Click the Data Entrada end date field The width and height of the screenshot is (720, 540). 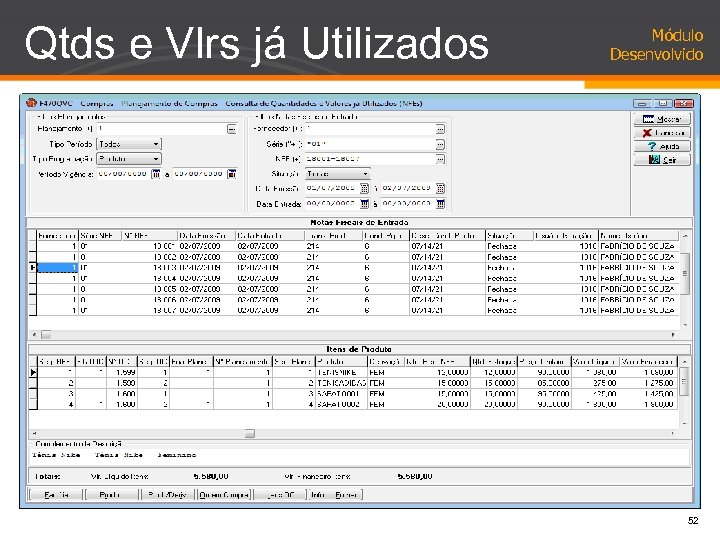click(408, 203)
